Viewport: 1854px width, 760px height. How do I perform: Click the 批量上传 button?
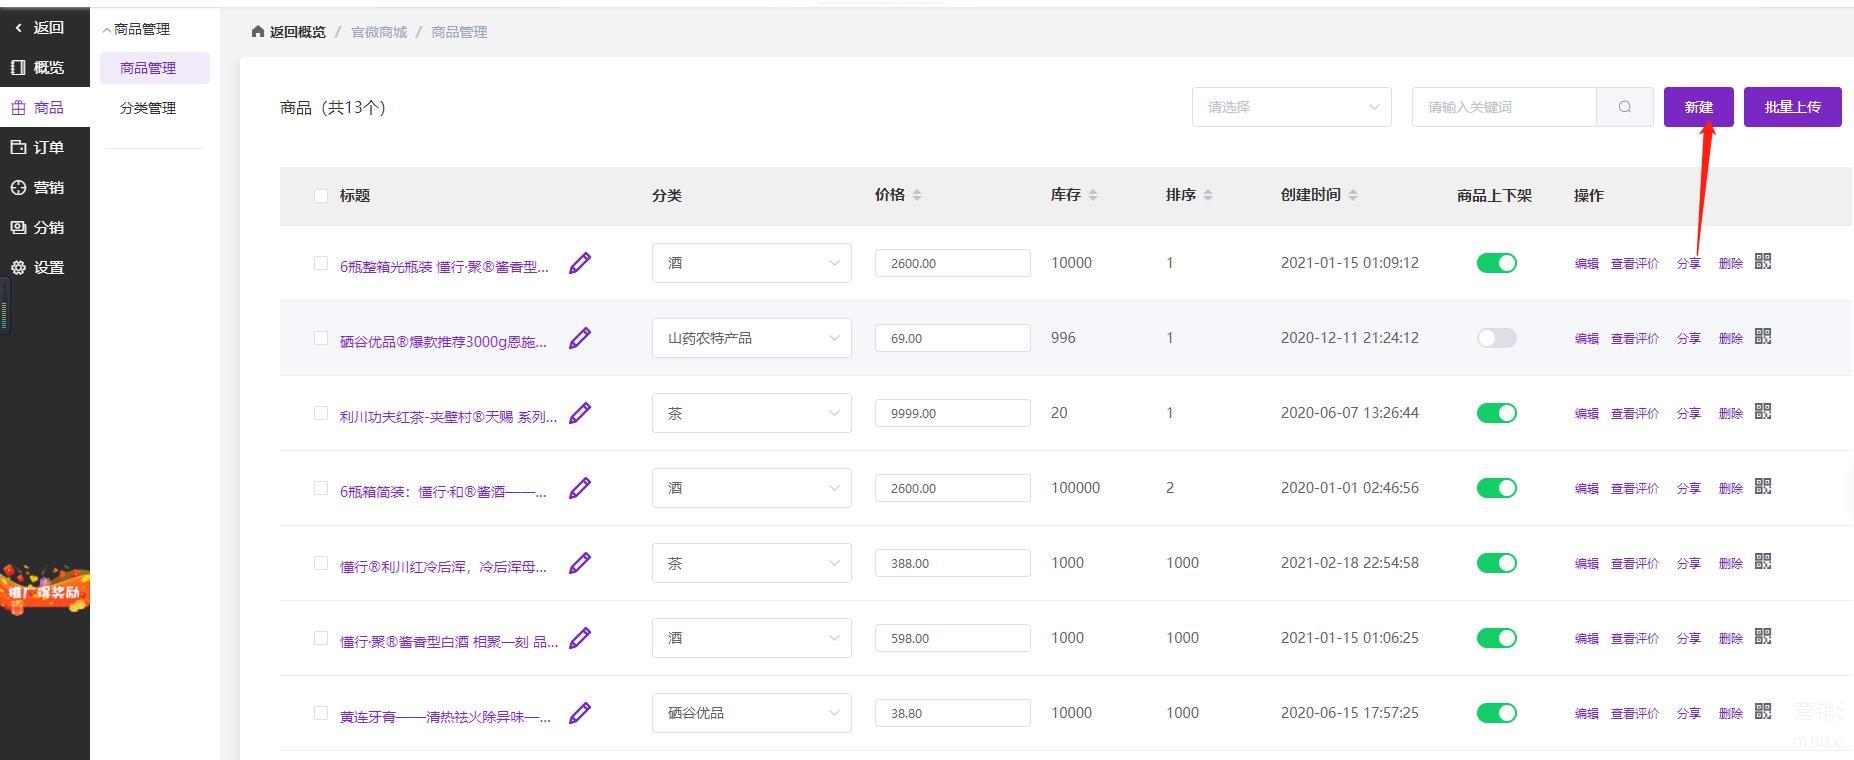point(1792,107)
